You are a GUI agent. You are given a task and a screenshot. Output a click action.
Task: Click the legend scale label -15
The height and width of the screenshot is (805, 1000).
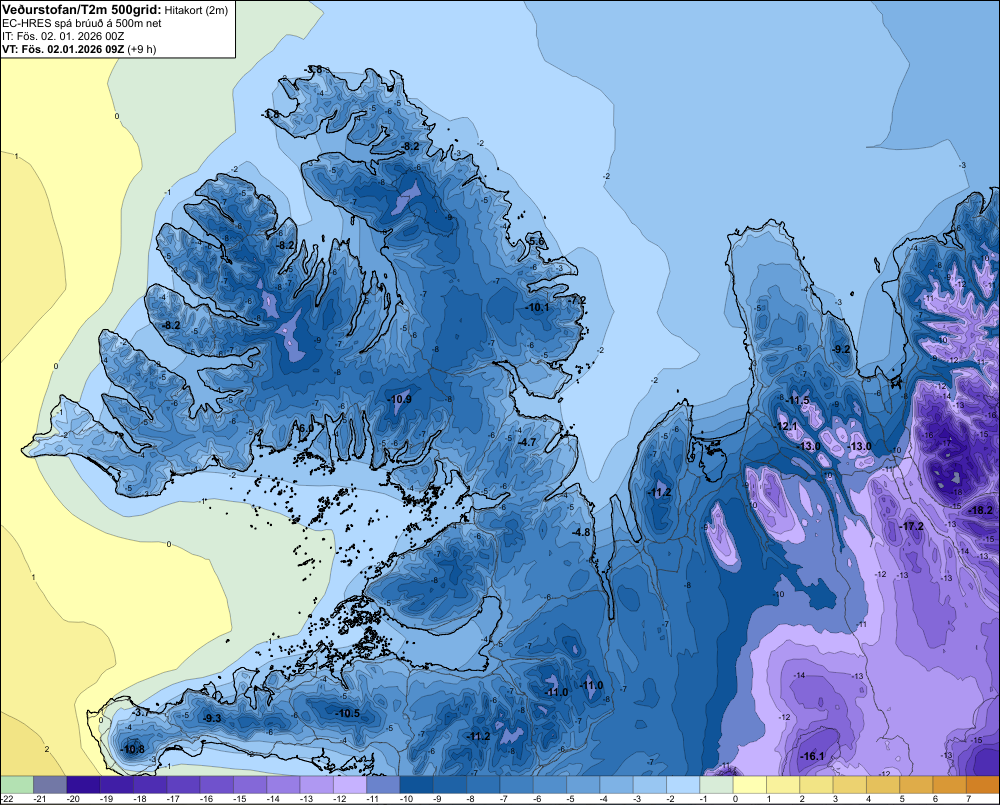[x=240, y=799]
